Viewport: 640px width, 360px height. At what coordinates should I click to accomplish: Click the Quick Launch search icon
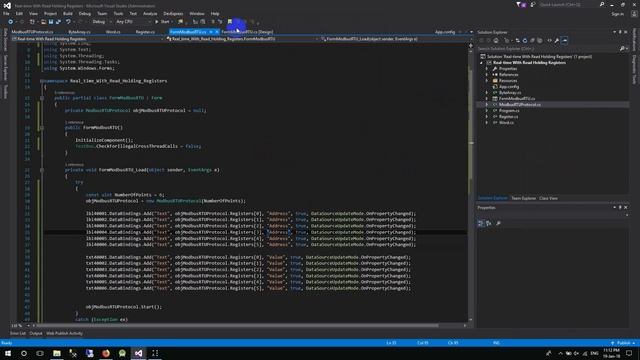click(602, 4)
